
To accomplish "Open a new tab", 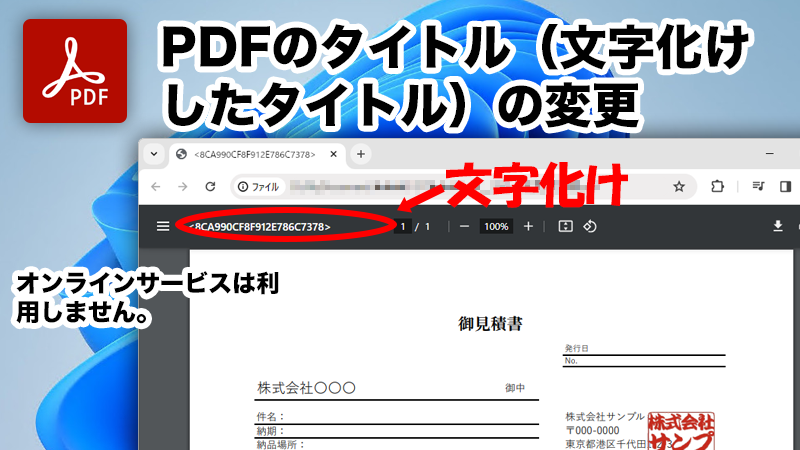I will tap(361, 154).
